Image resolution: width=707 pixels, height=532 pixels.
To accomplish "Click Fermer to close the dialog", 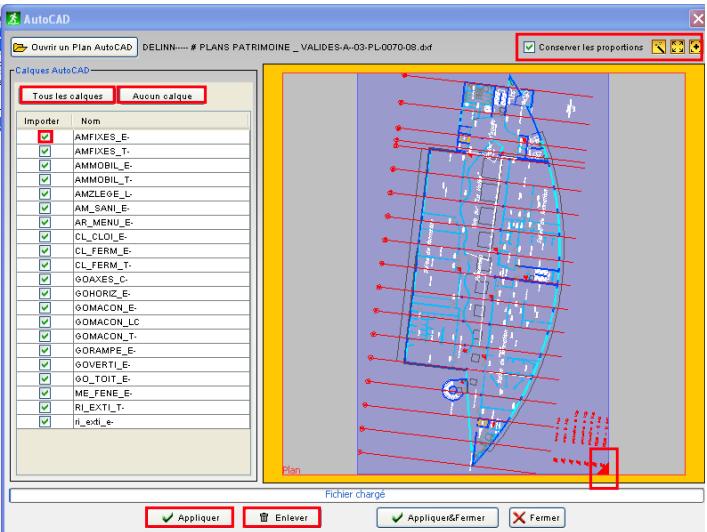I will coord(537,518).
